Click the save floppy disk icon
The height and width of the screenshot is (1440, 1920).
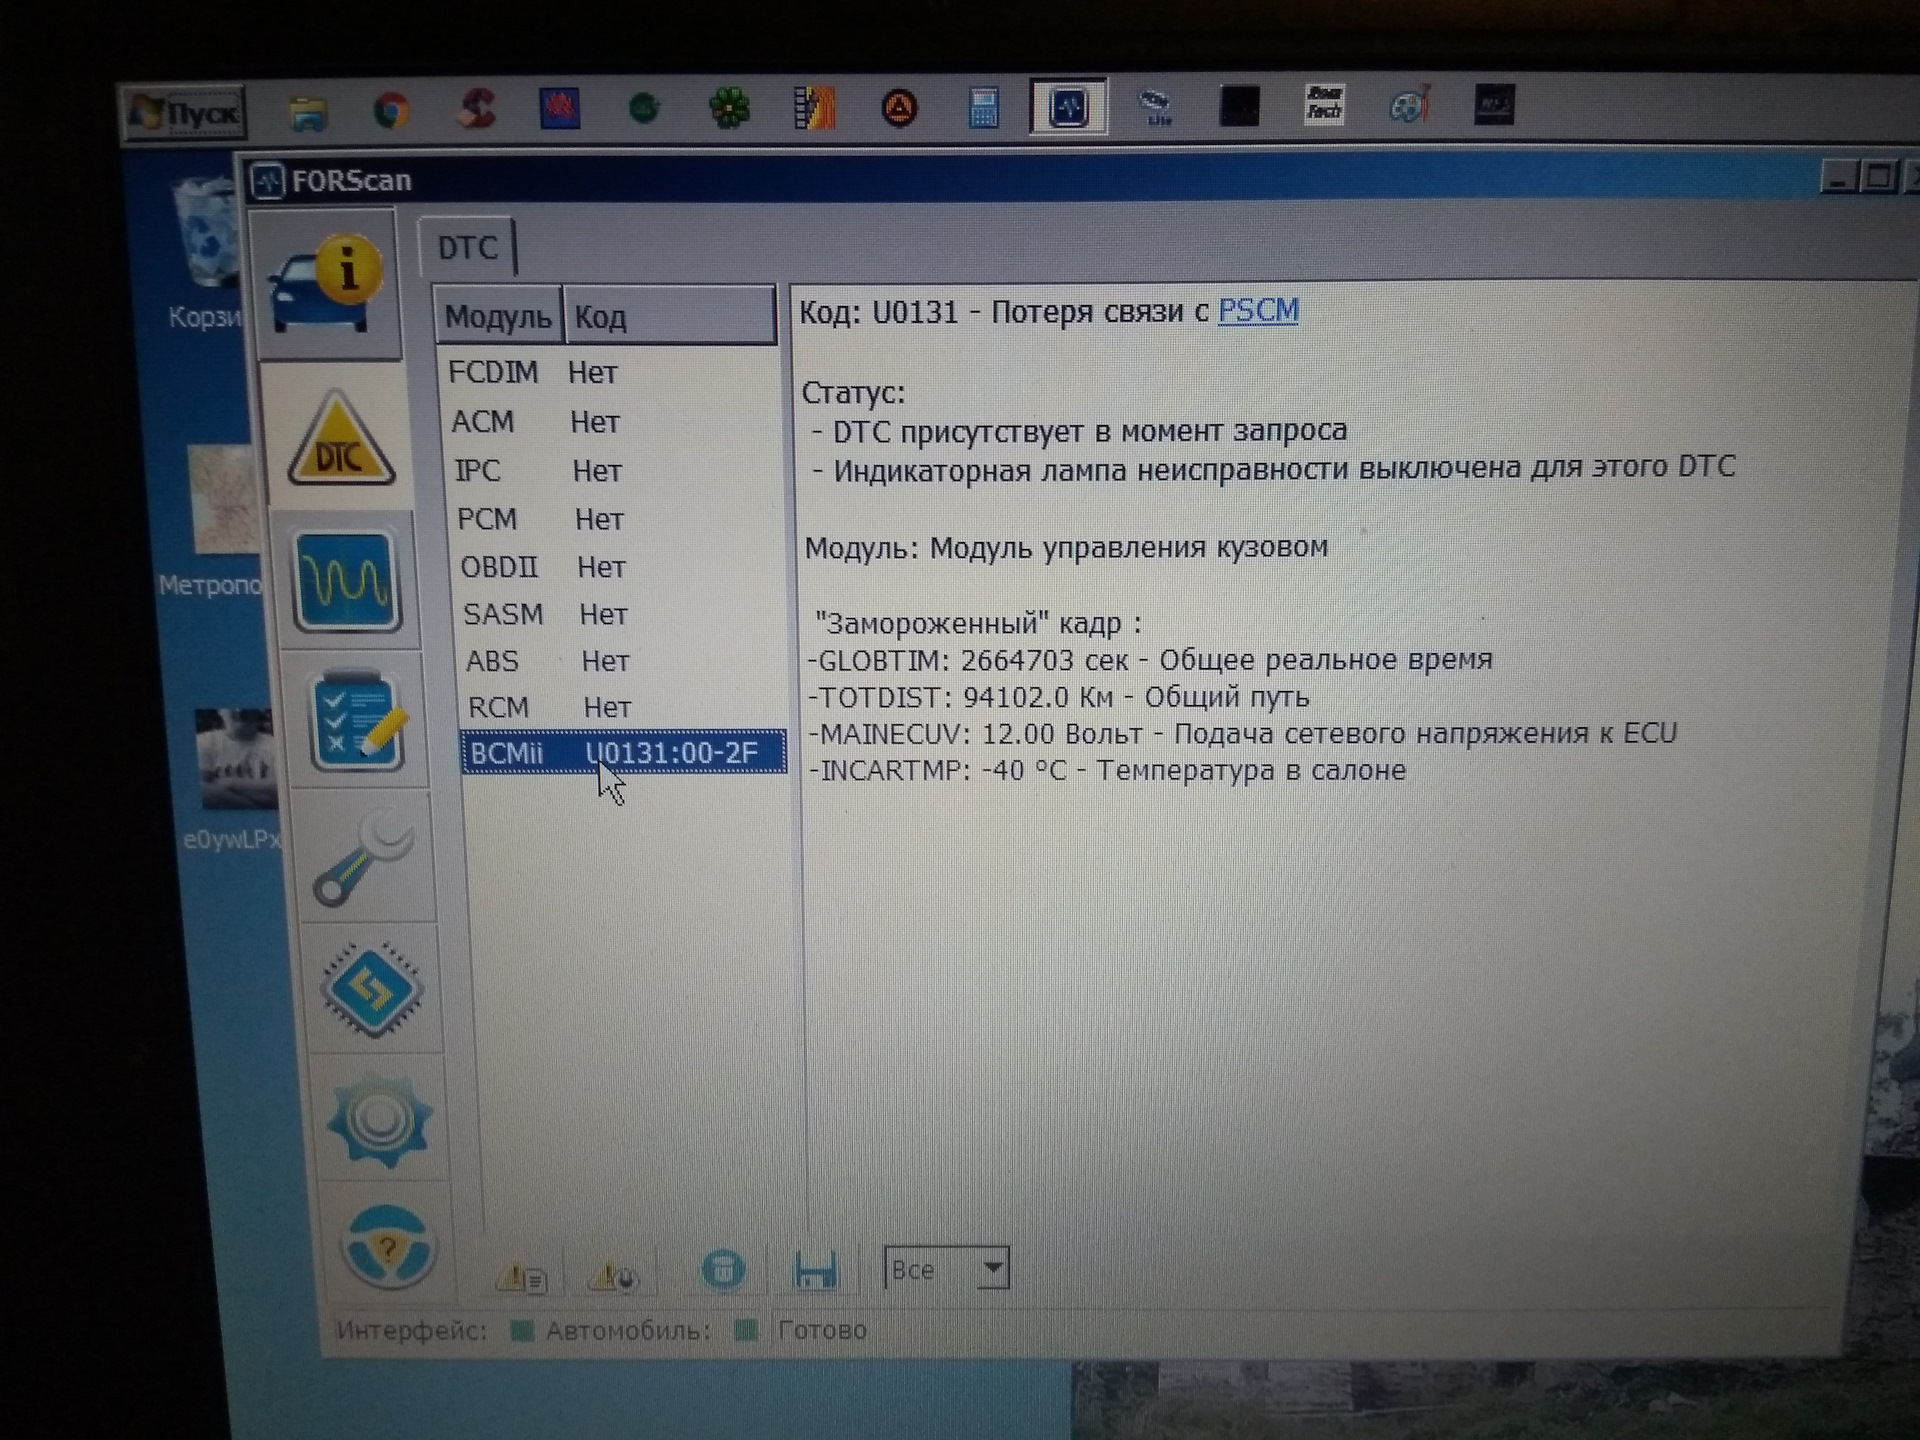coord(814,1270)
